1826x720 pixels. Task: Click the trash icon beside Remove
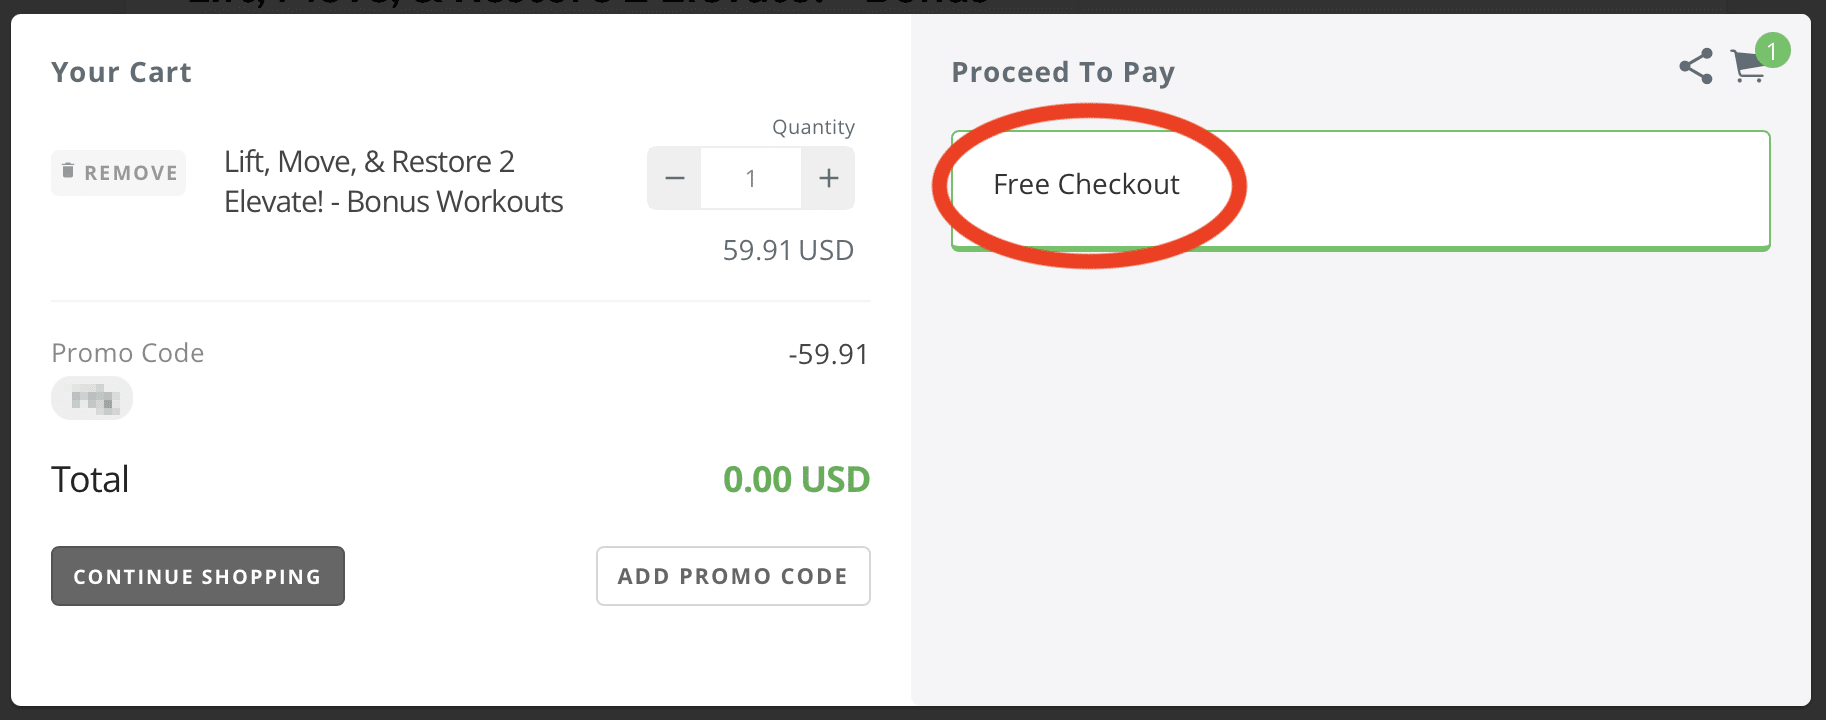(68, 171)
